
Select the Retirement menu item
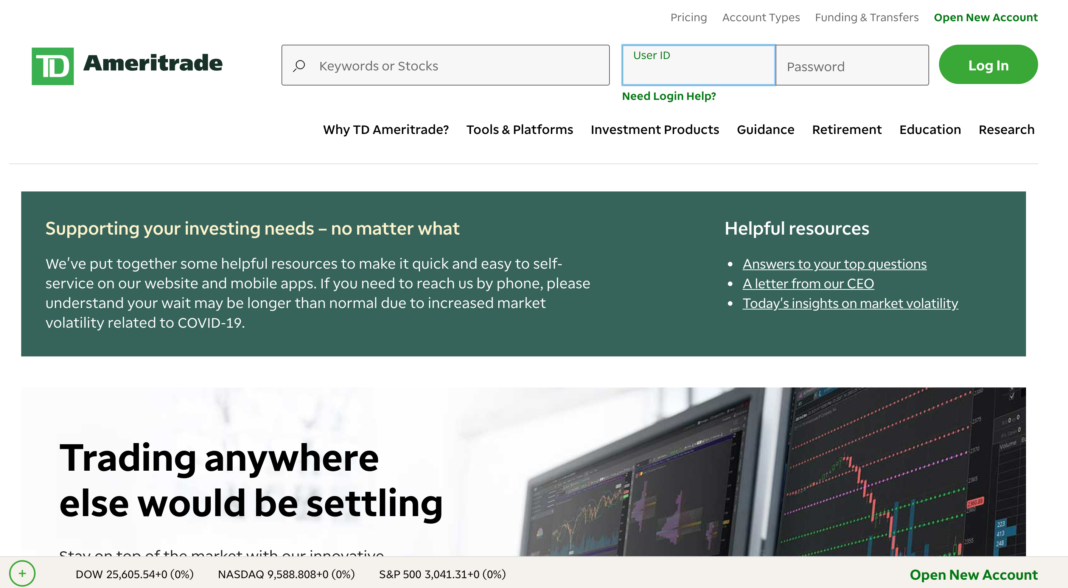846,129
